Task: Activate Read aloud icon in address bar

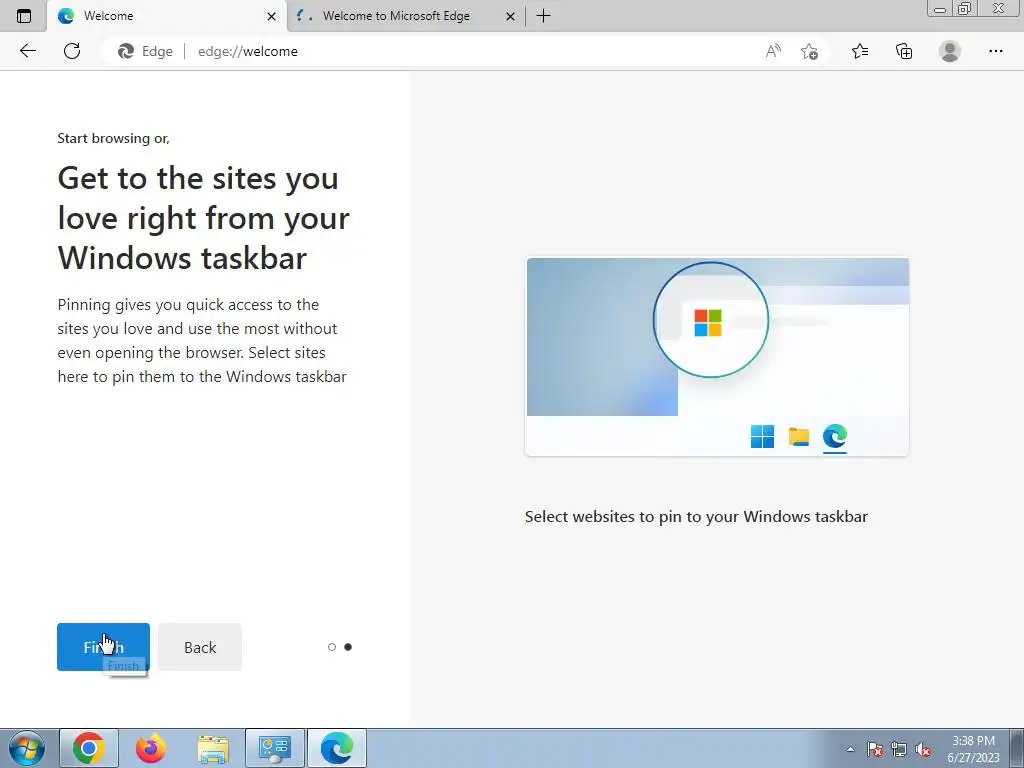Action: coord(773,51)
